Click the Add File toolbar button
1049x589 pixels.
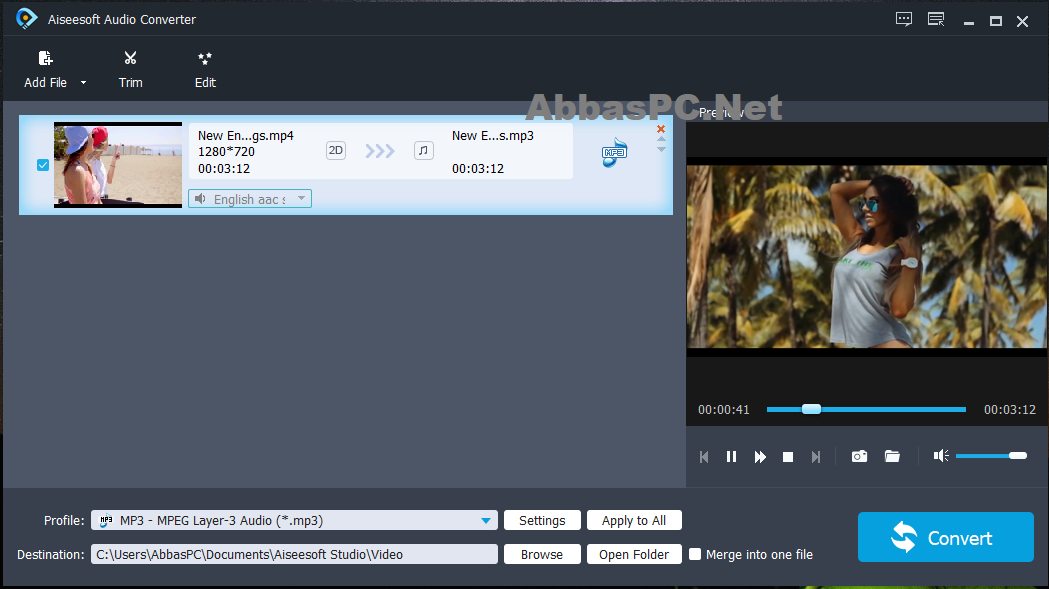(45, 70)
